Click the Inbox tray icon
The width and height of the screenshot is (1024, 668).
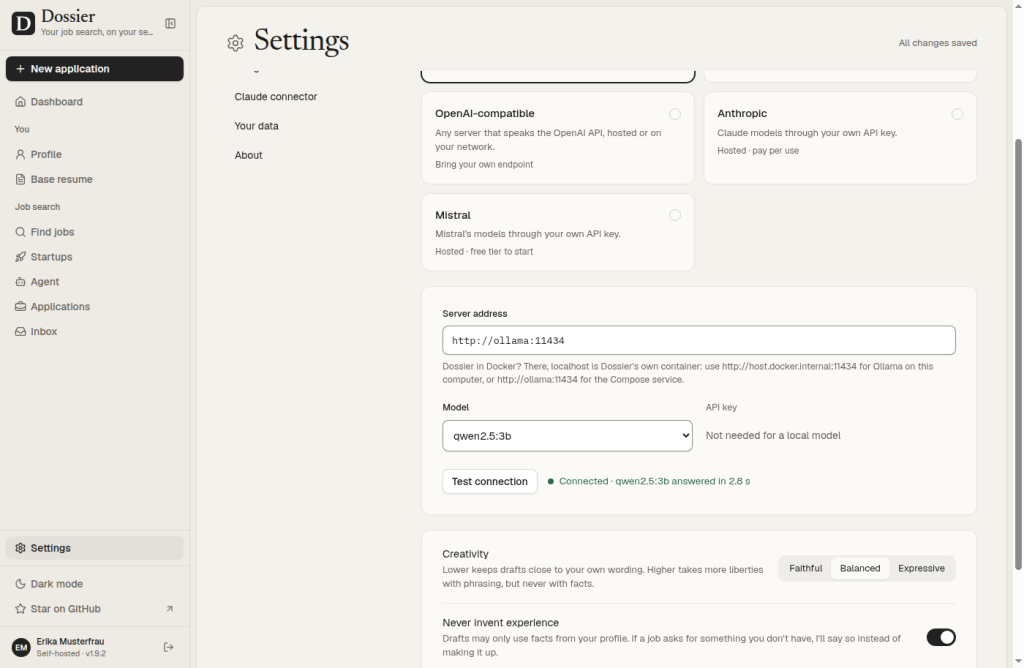coord(20,332)
